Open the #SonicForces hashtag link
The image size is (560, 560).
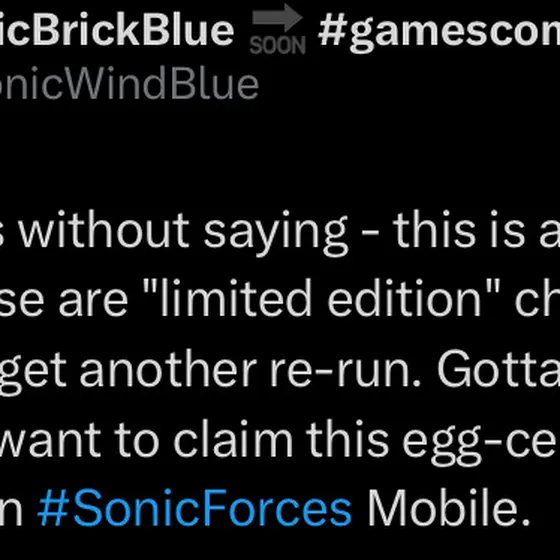click(194, 508)
